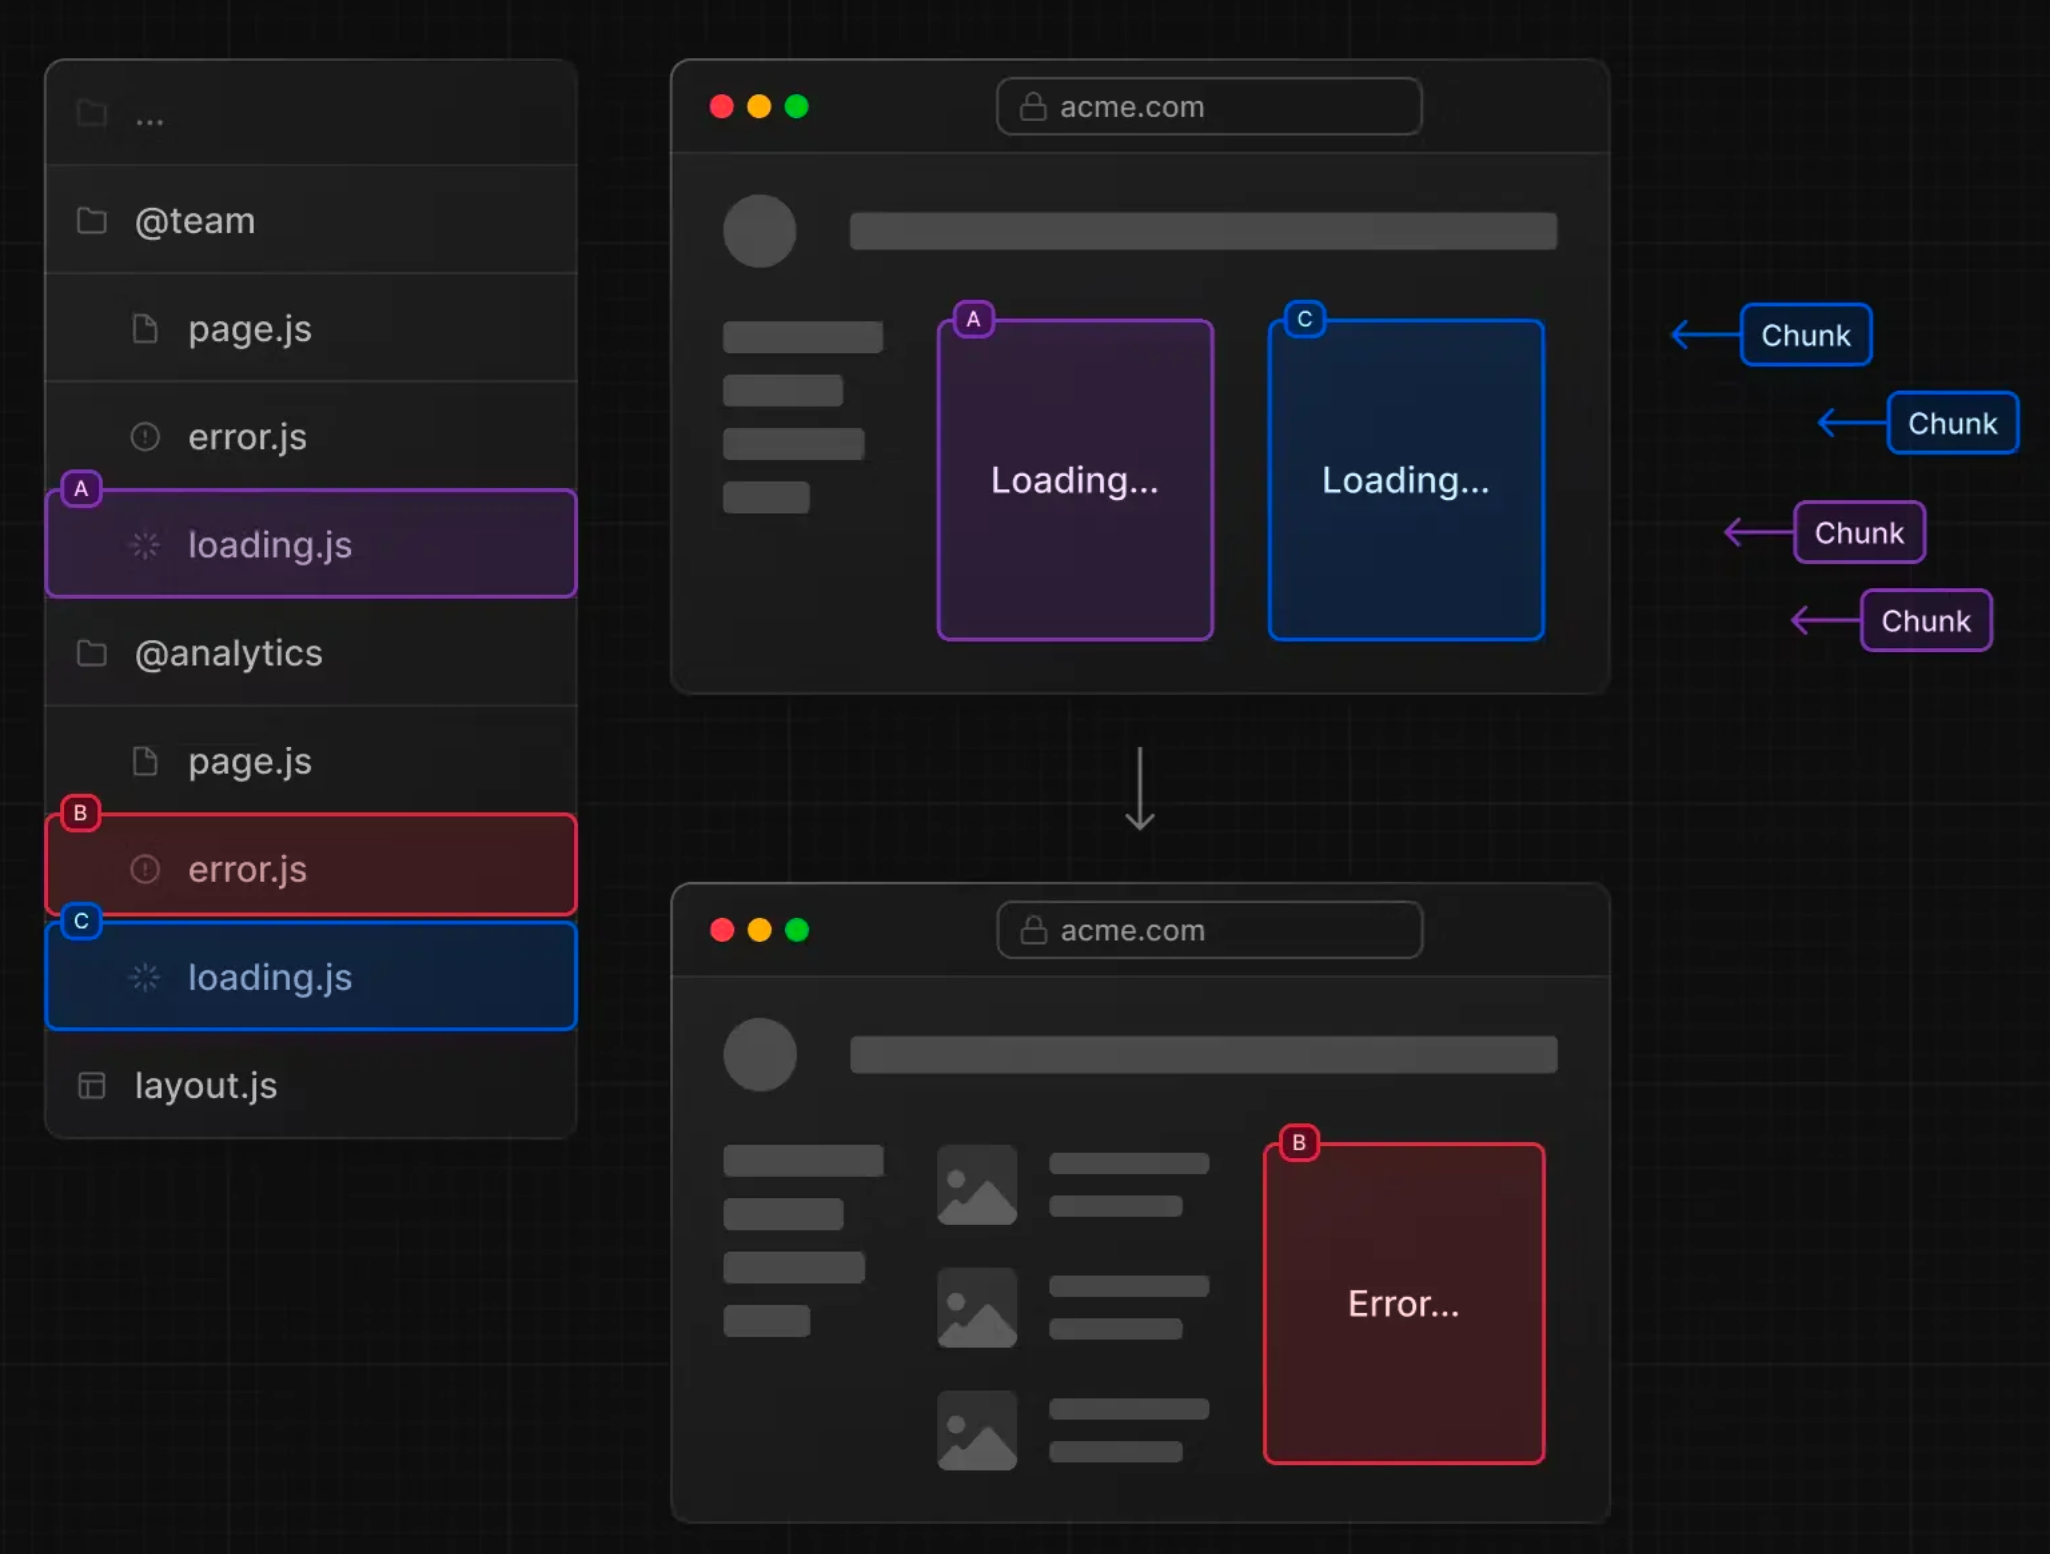Click the topmost blue Chunk box
The image size is (2050, 1554).
pos(1806,335)
